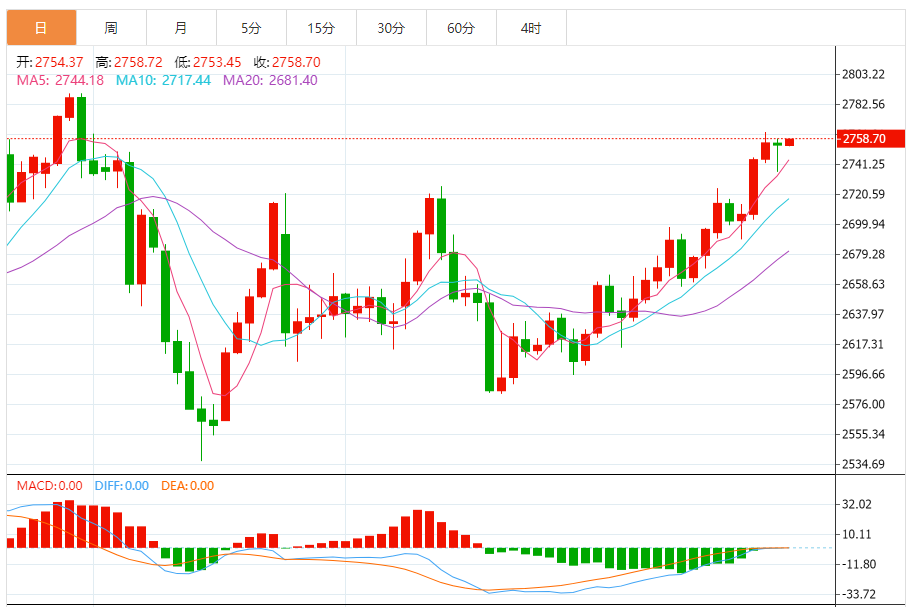Click the closing price 收 value

click(x=296, y=62)
